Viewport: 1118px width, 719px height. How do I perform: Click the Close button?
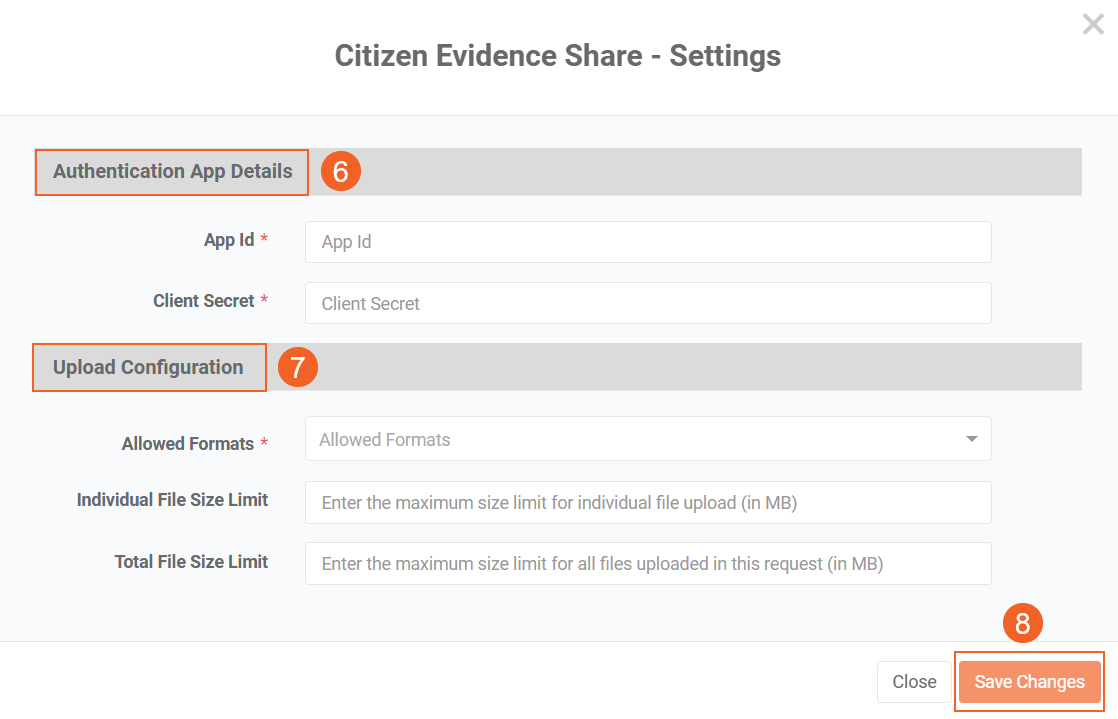pyautogui.click(x=914, y=682)
